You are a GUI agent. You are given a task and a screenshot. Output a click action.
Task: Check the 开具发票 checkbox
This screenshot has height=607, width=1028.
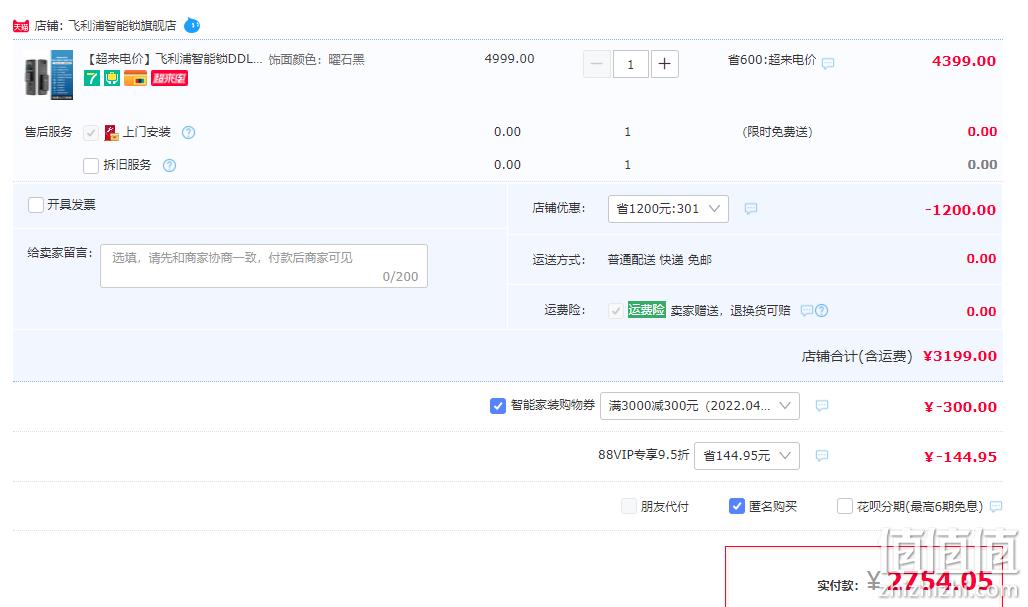(x=36, y=205)
